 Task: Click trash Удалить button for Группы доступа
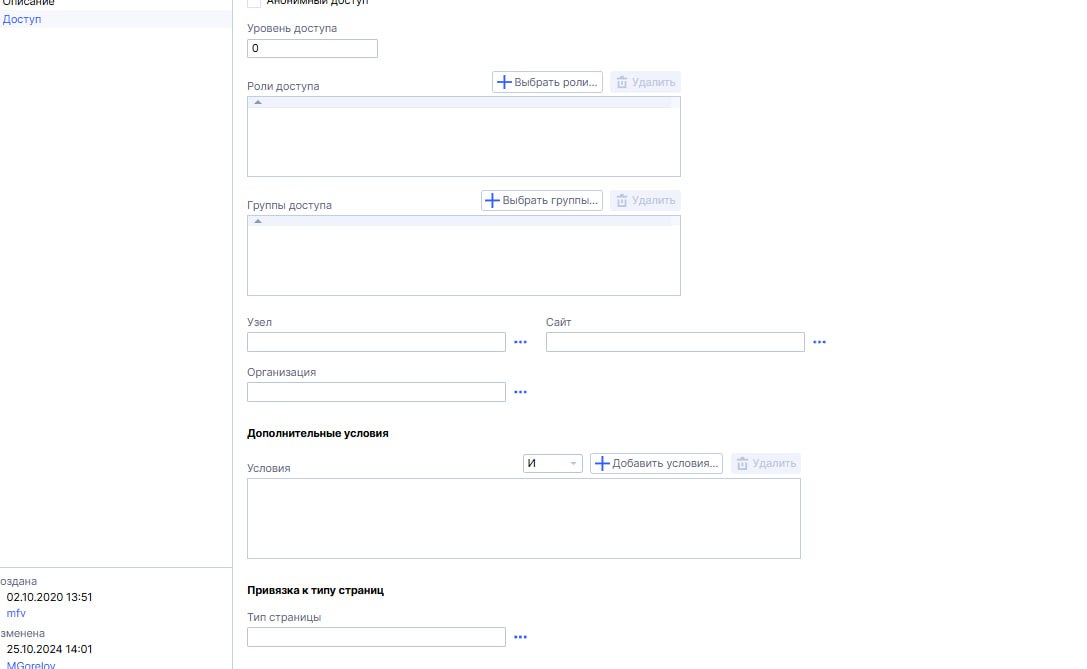click(646, 200)
